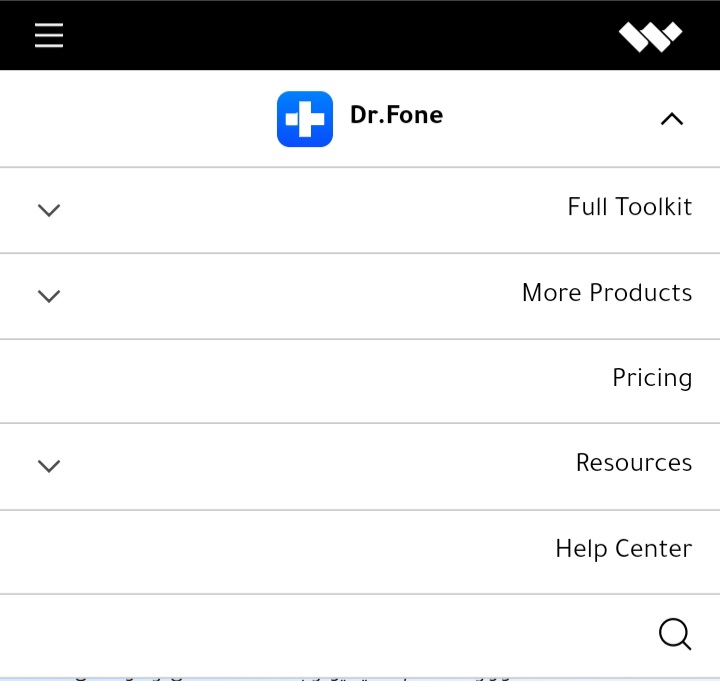Select the Resources menu label
The image size is (720, 681).
point(633,463)
